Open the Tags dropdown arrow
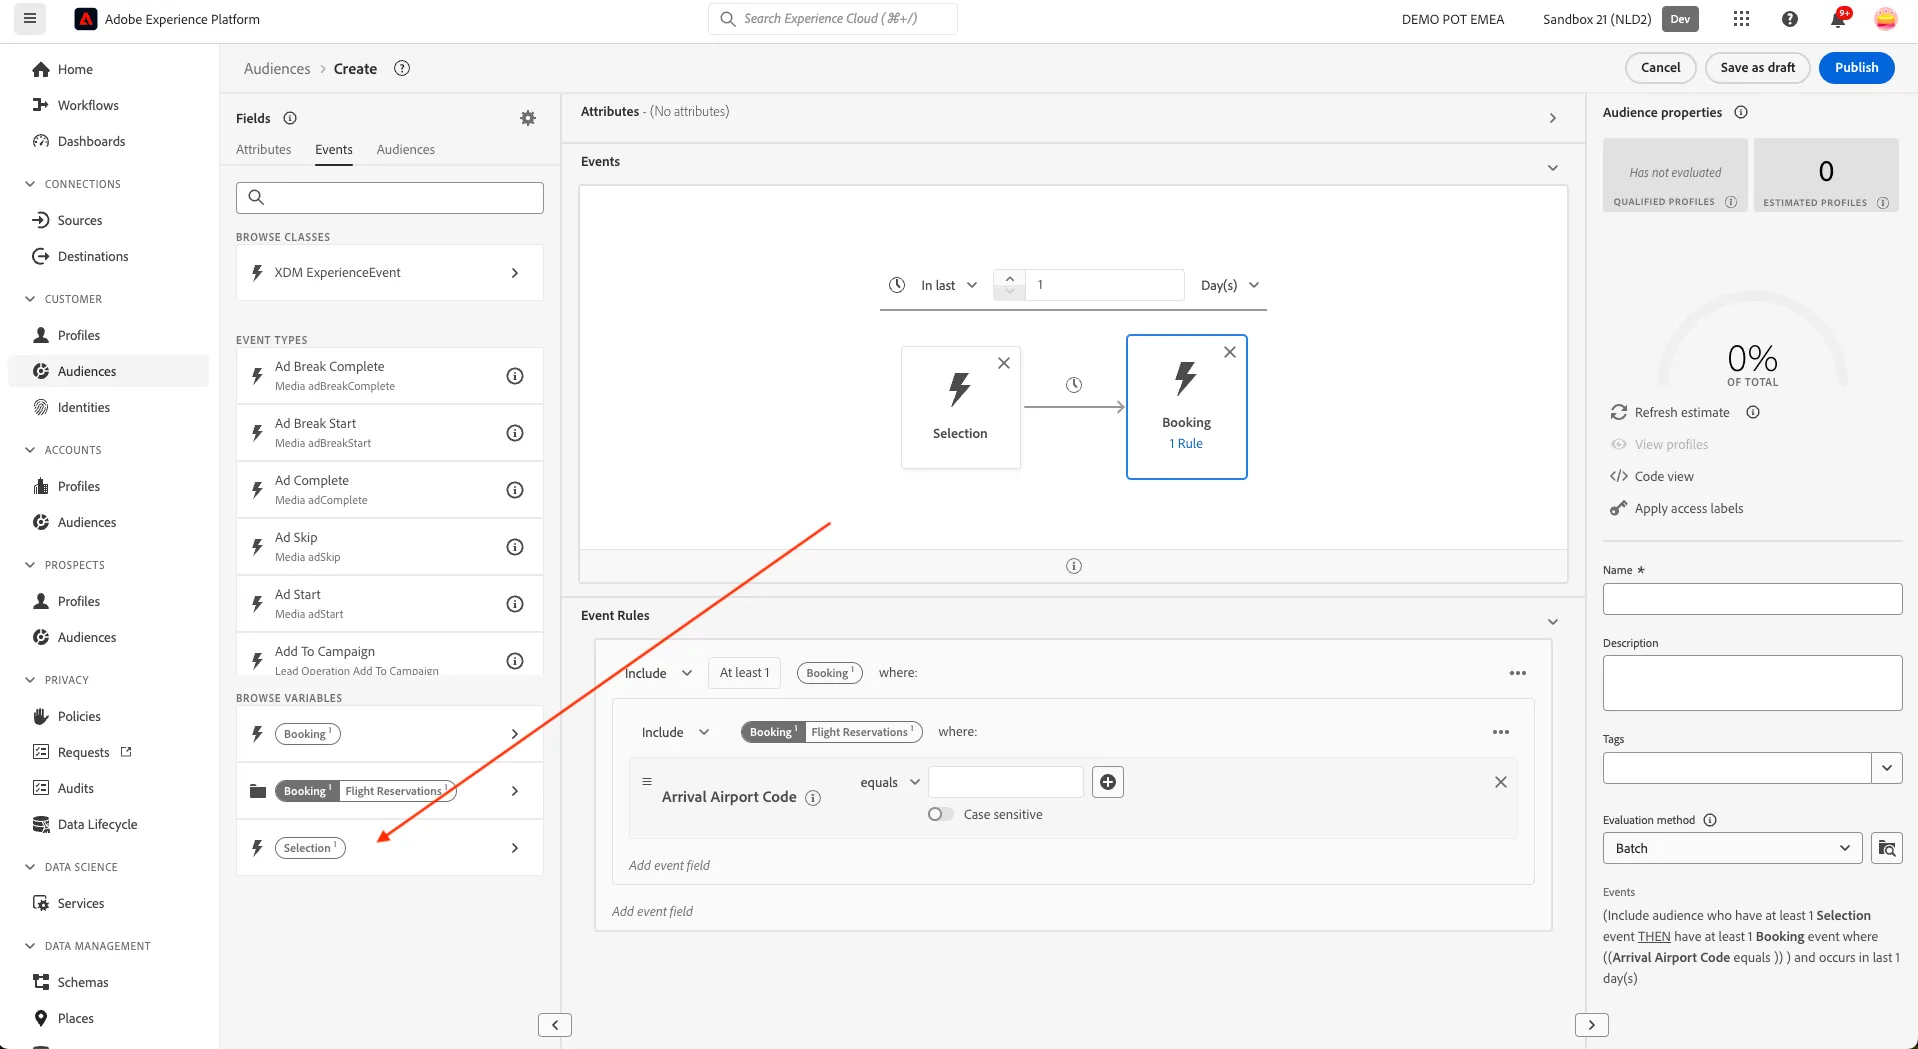 pos(1887,768)
